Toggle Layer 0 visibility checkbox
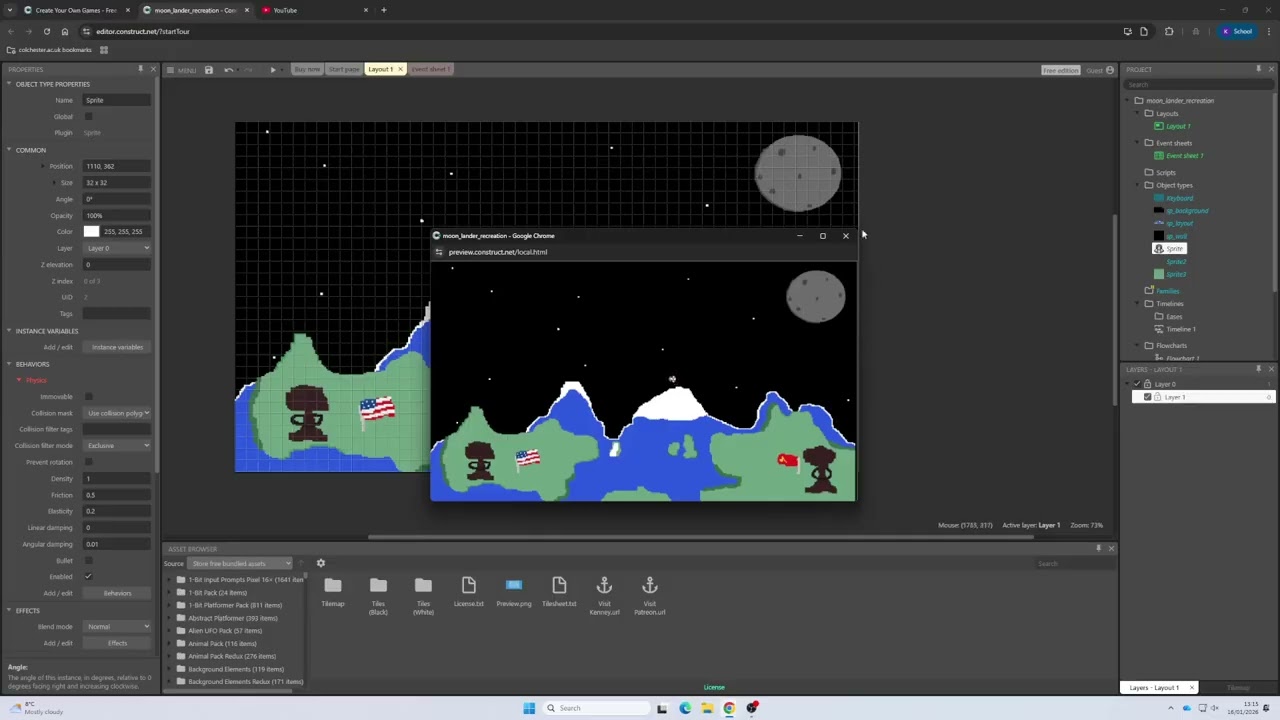1280x720 pixels. pyautogui.click(x=1137, y=384)
